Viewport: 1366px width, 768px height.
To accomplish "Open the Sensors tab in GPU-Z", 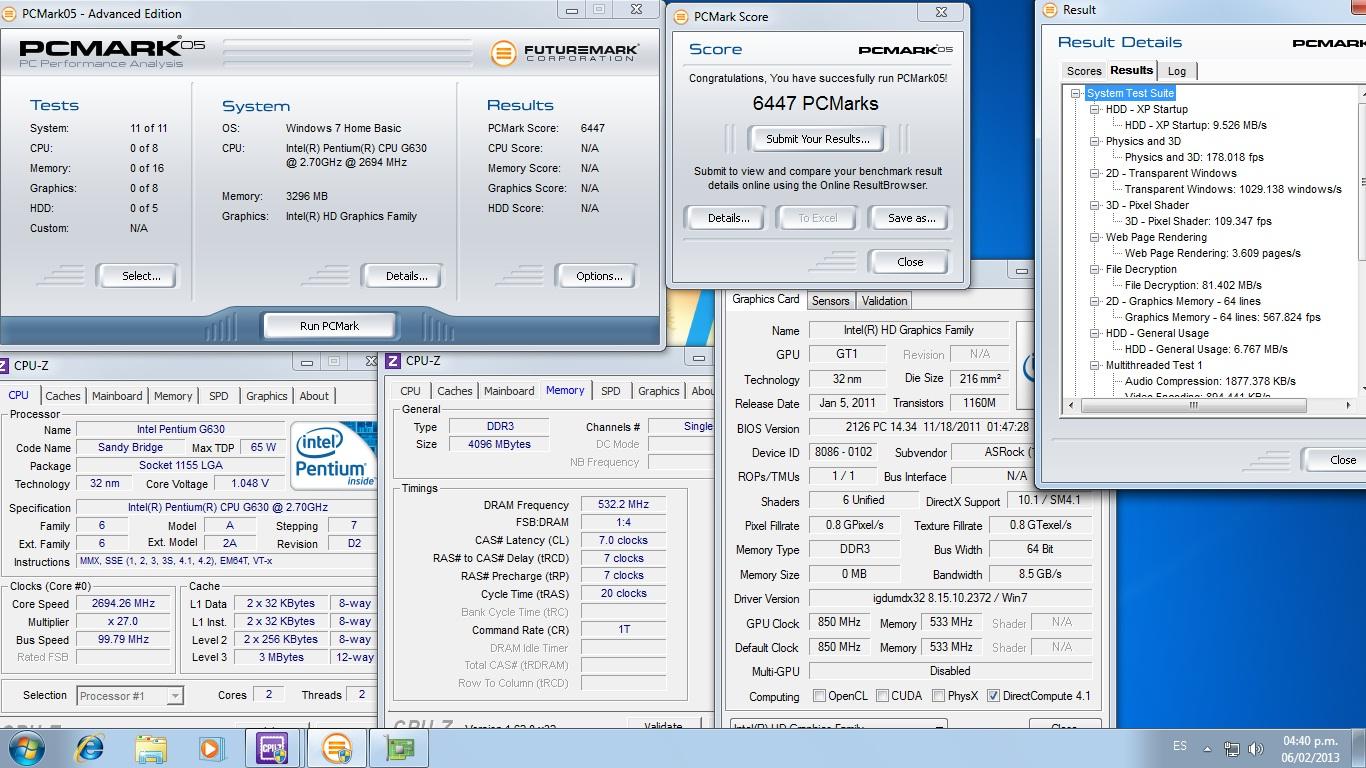I will click(830, 301).
